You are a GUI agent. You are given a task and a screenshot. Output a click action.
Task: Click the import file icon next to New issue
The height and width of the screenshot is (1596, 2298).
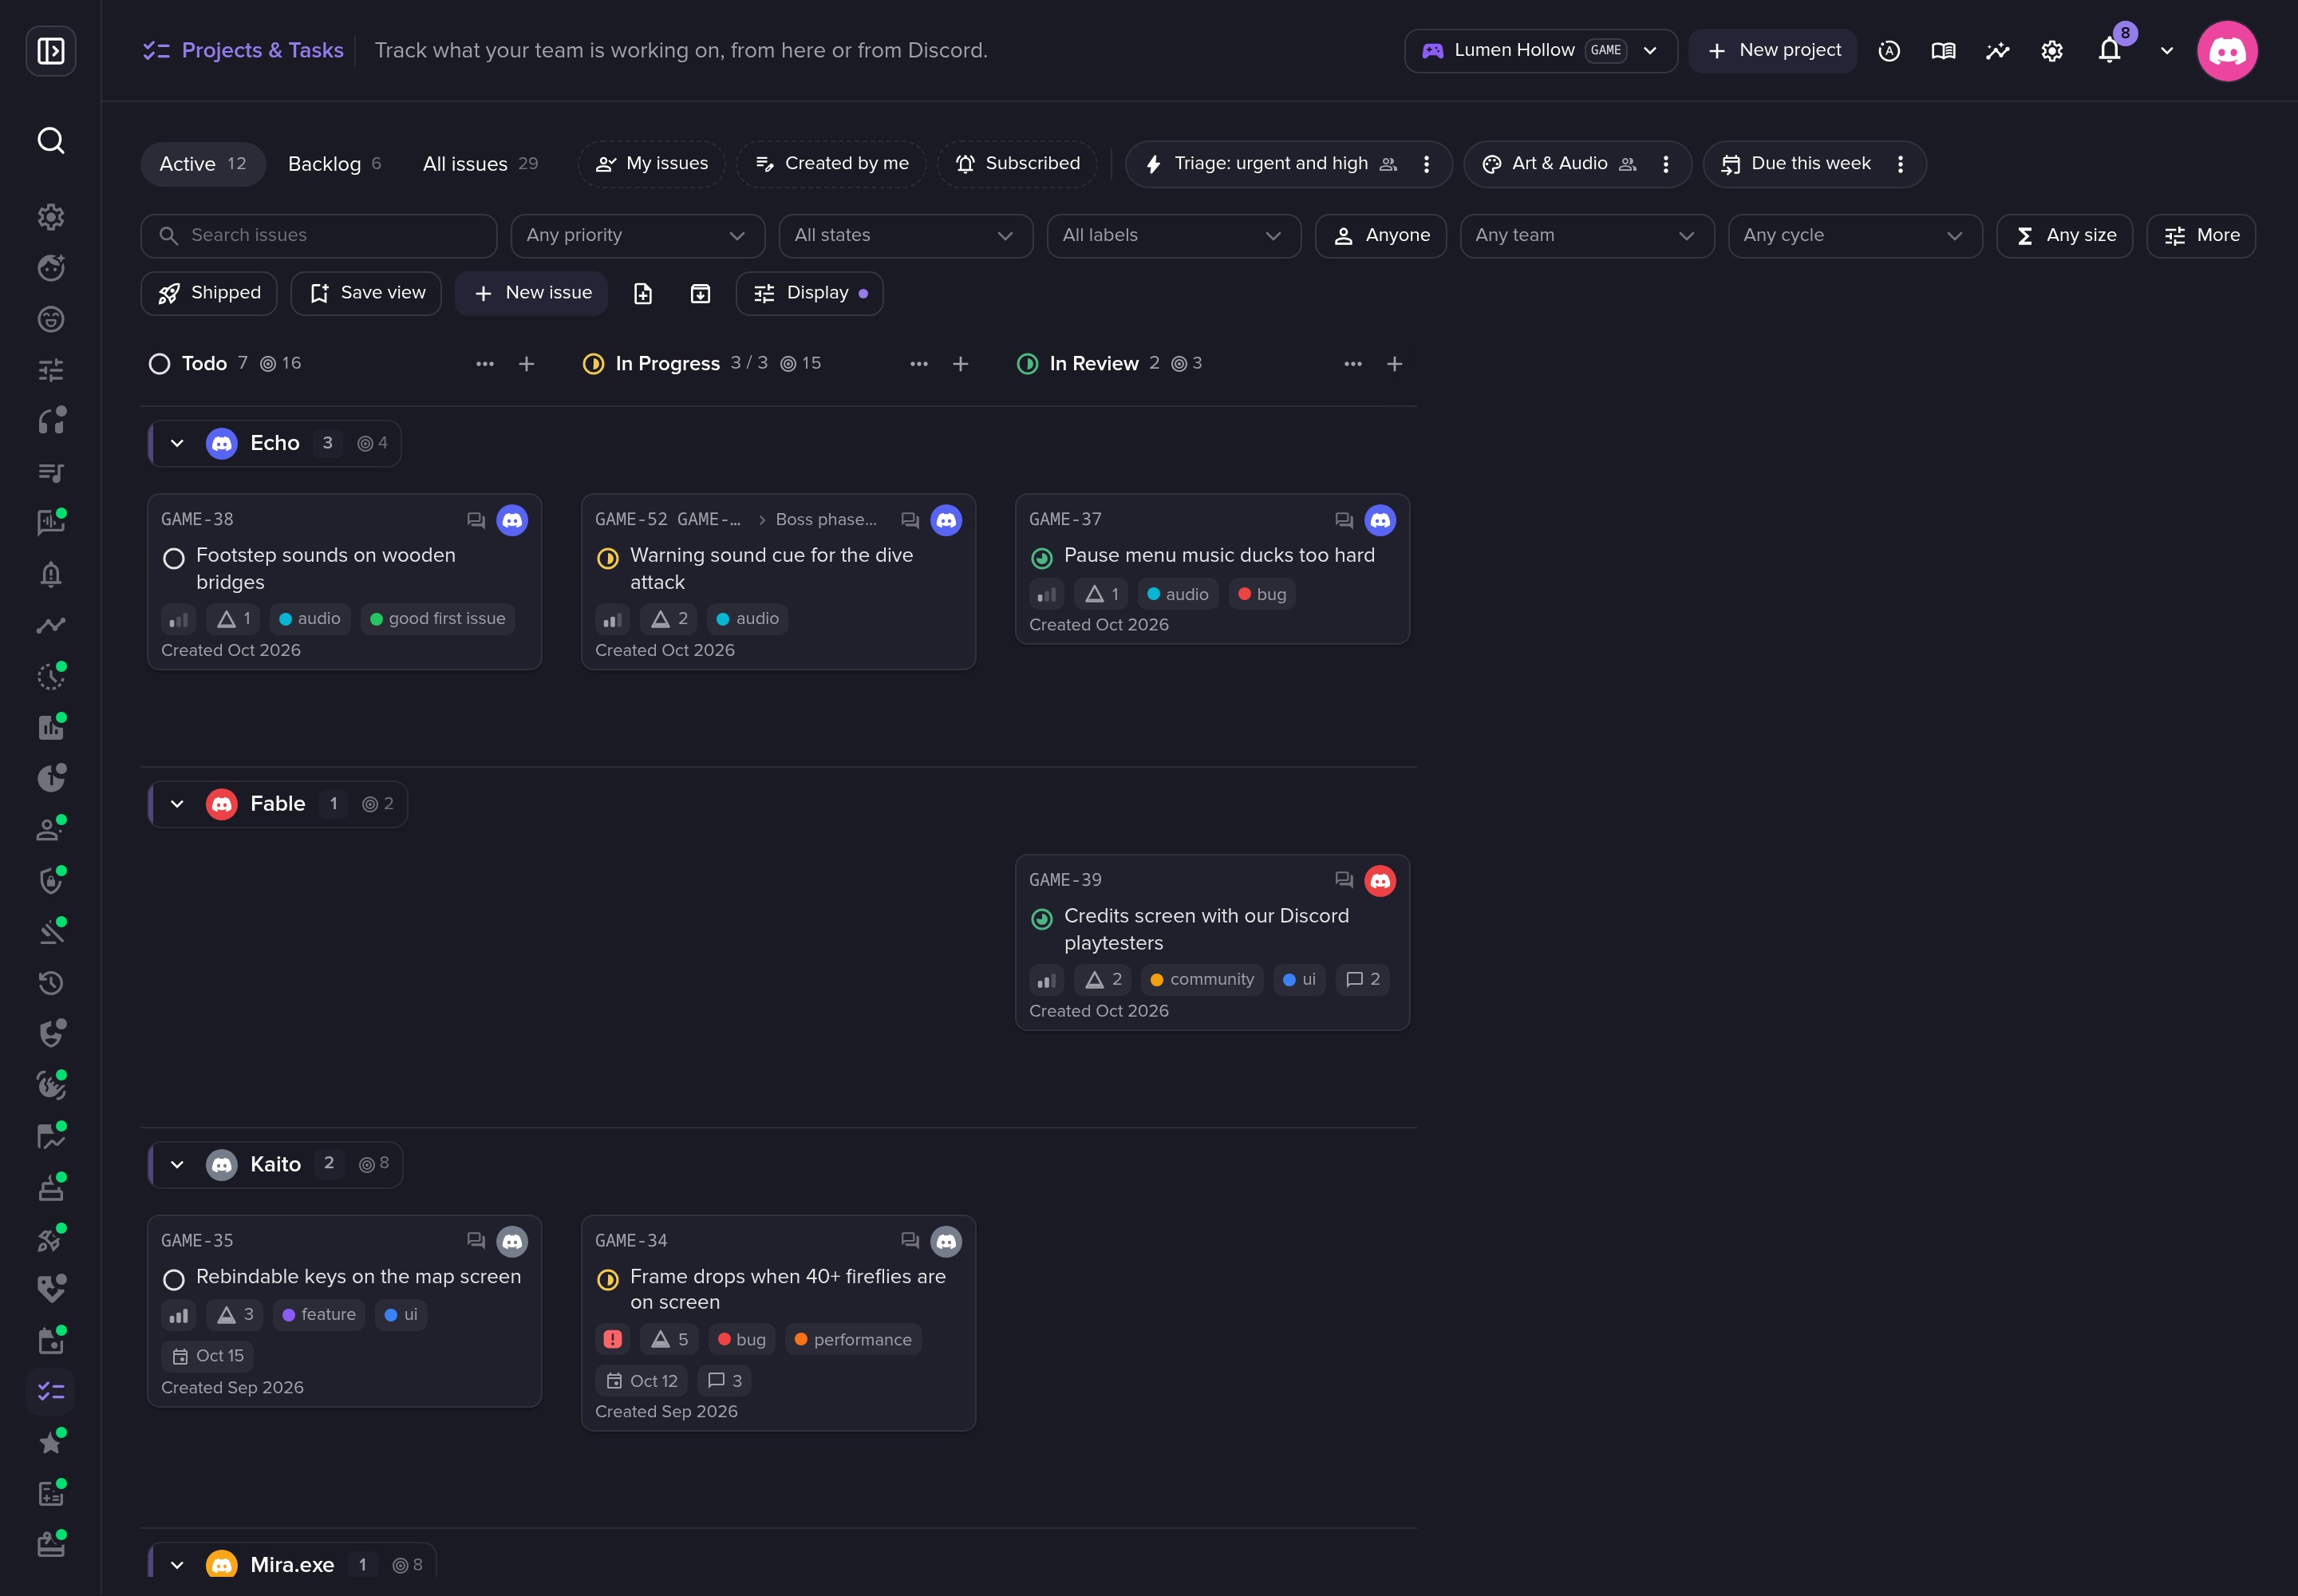pyautogui.click(x=643, y=293)
